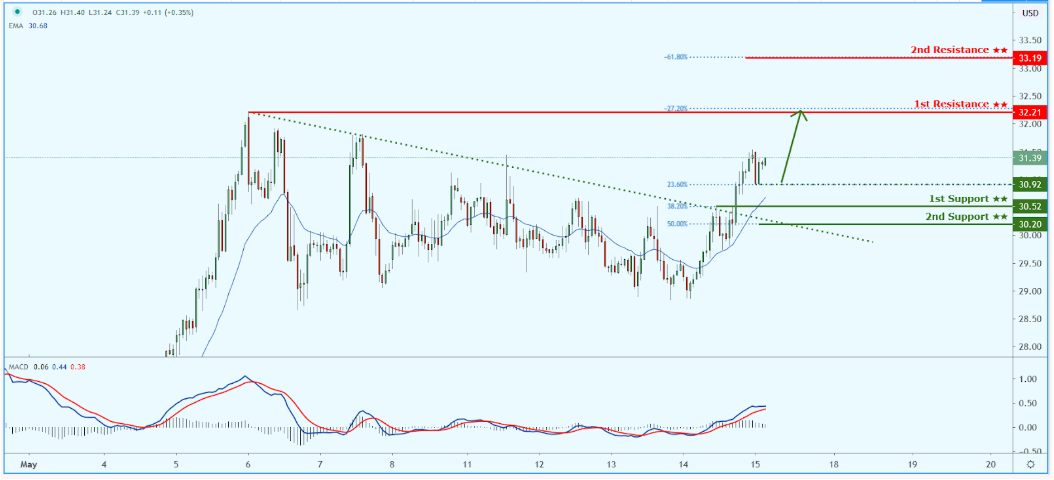Viewport: 1054px width, 480px height.
Task: Click date 11 on the time axis
Action: click(x=467, y=465)
